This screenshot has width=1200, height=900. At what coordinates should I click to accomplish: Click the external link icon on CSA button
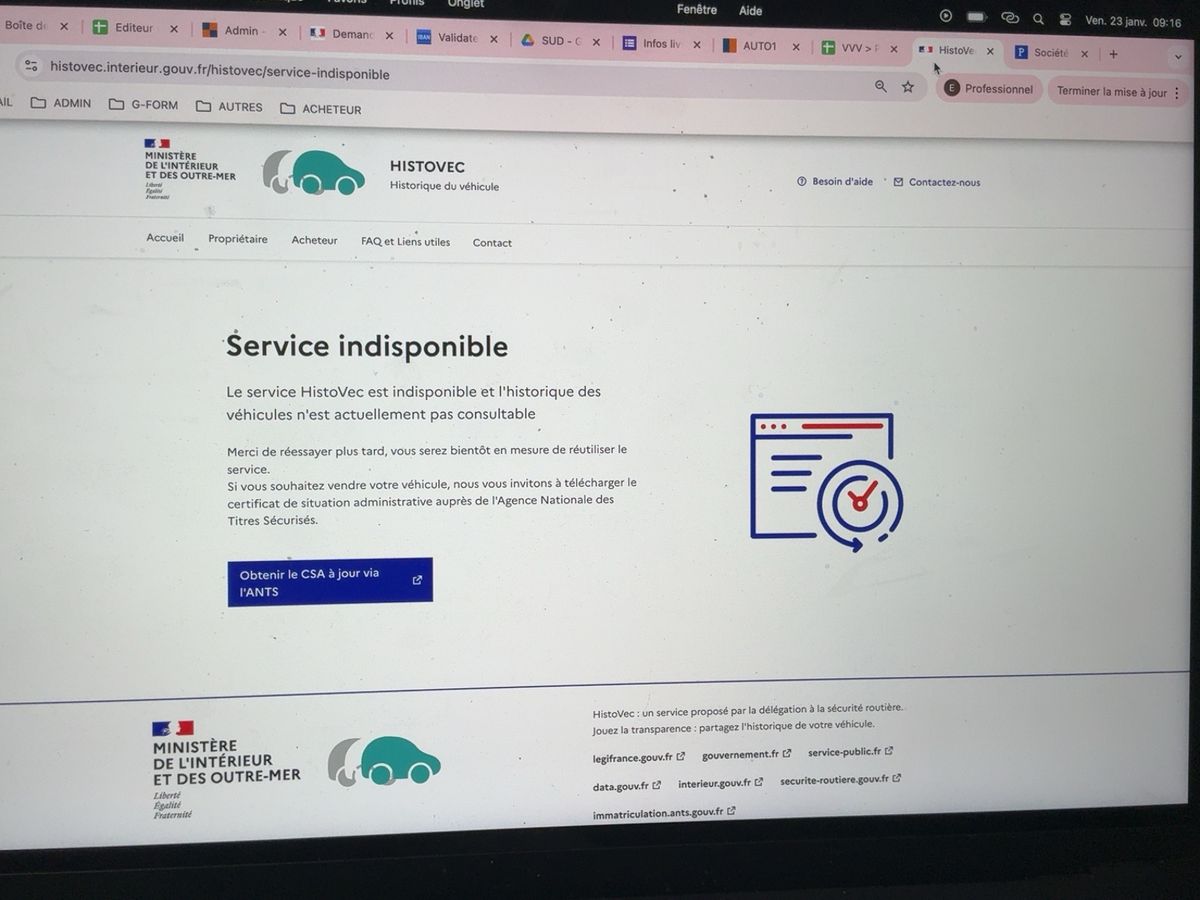(417, 580)
